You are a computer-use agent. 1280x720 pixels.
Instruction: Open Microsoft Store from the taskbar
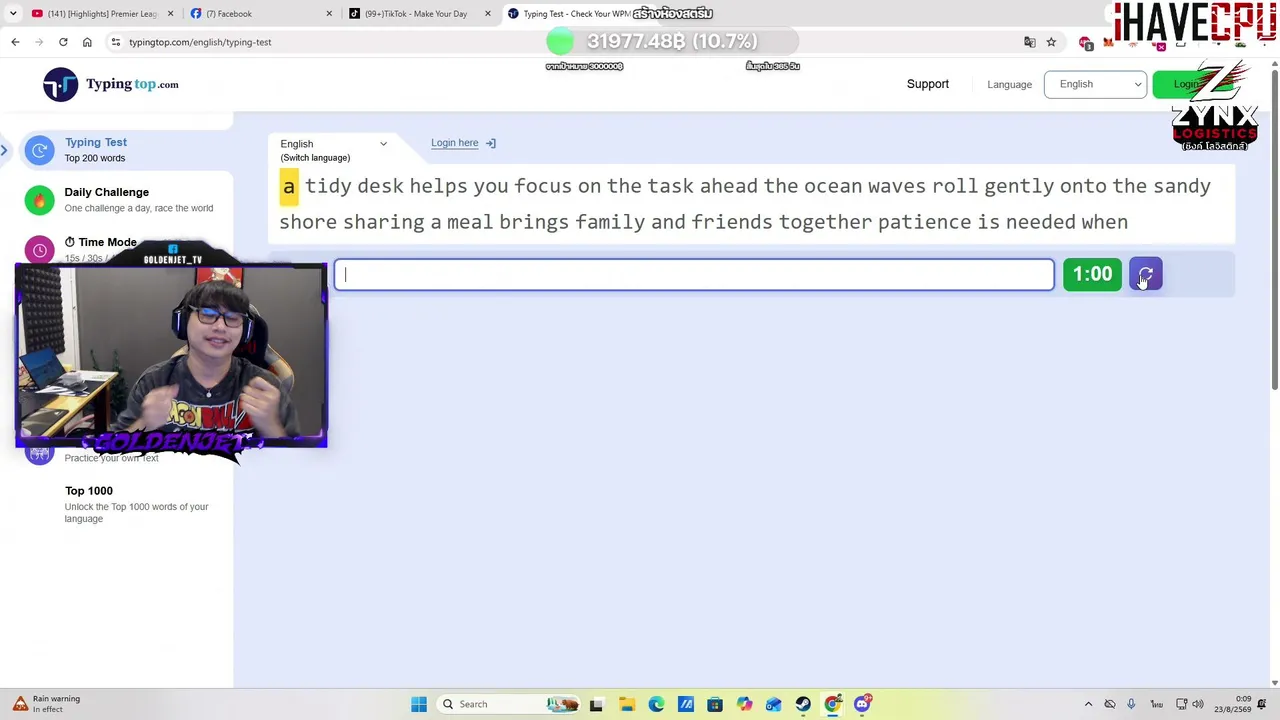[x=715, y=704]
